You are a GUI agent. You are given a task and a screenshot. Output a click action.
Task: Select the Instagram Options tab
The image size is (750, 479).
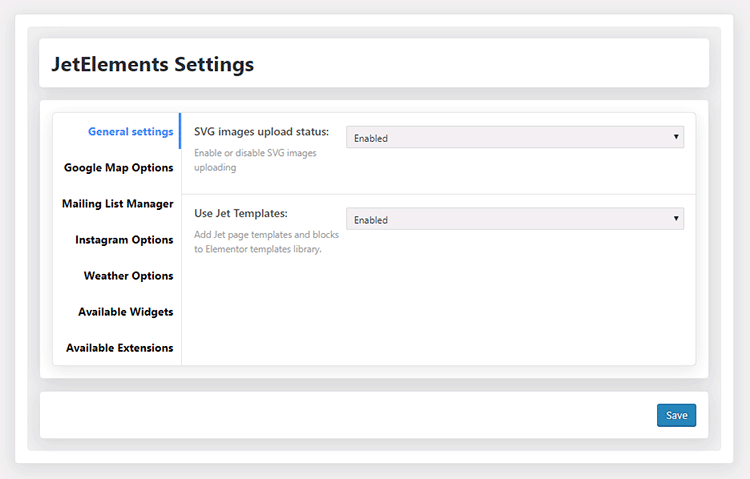click(124, 240)
